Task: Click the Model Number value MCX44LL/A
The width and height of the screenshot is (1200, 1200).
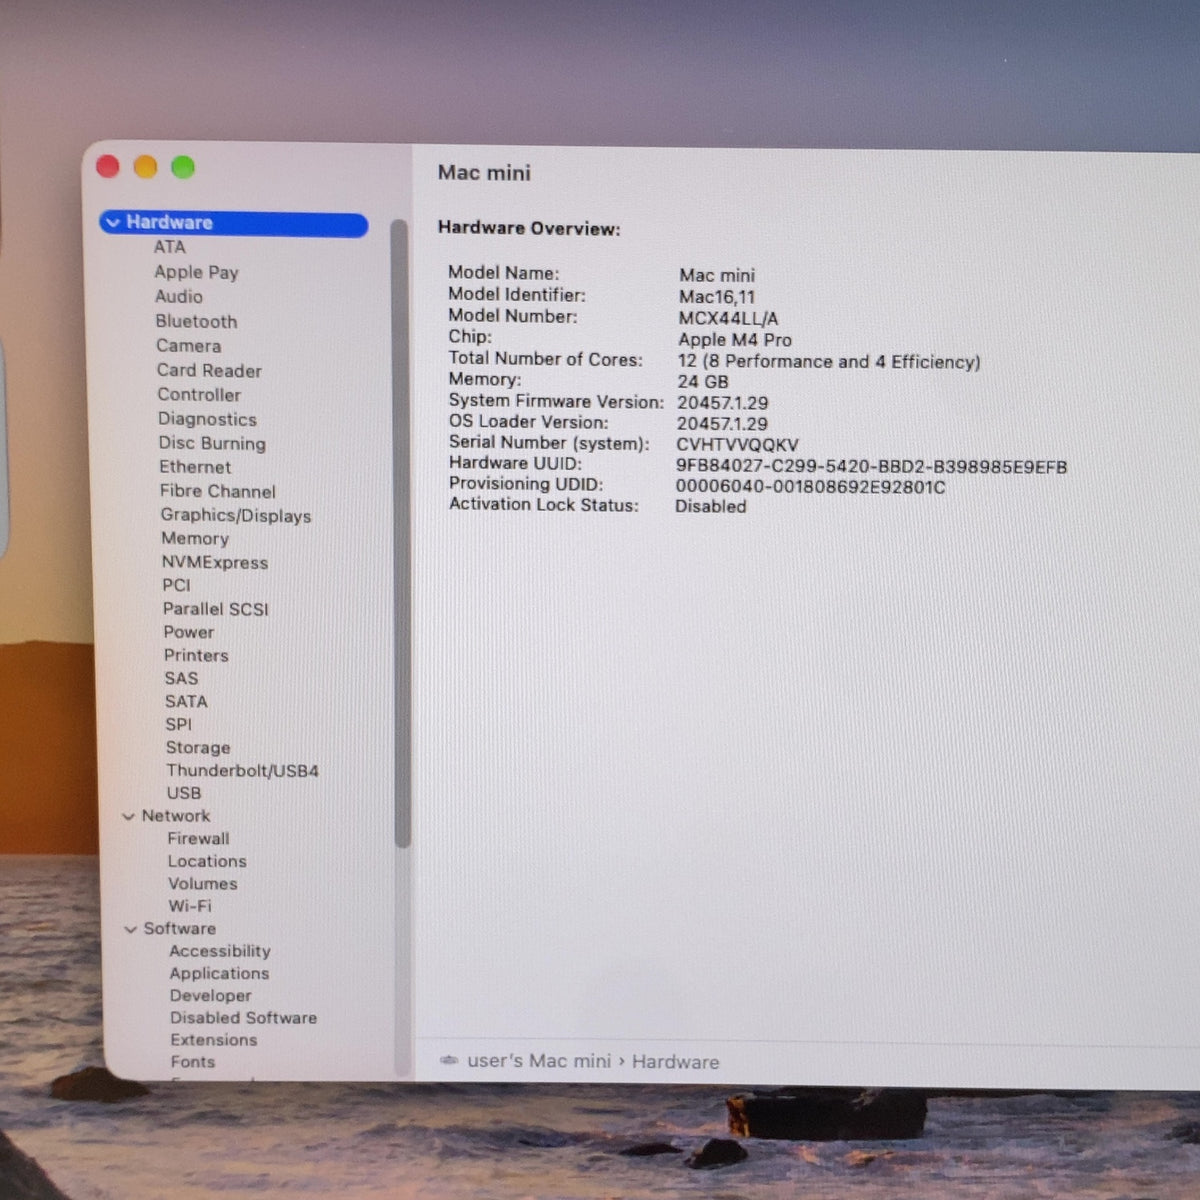Action: [x=728, y=319]
